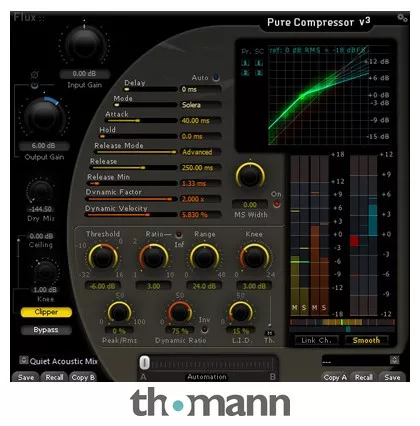Click the 24.0 dB range value

pyautogui.click(x=204, y=286)
